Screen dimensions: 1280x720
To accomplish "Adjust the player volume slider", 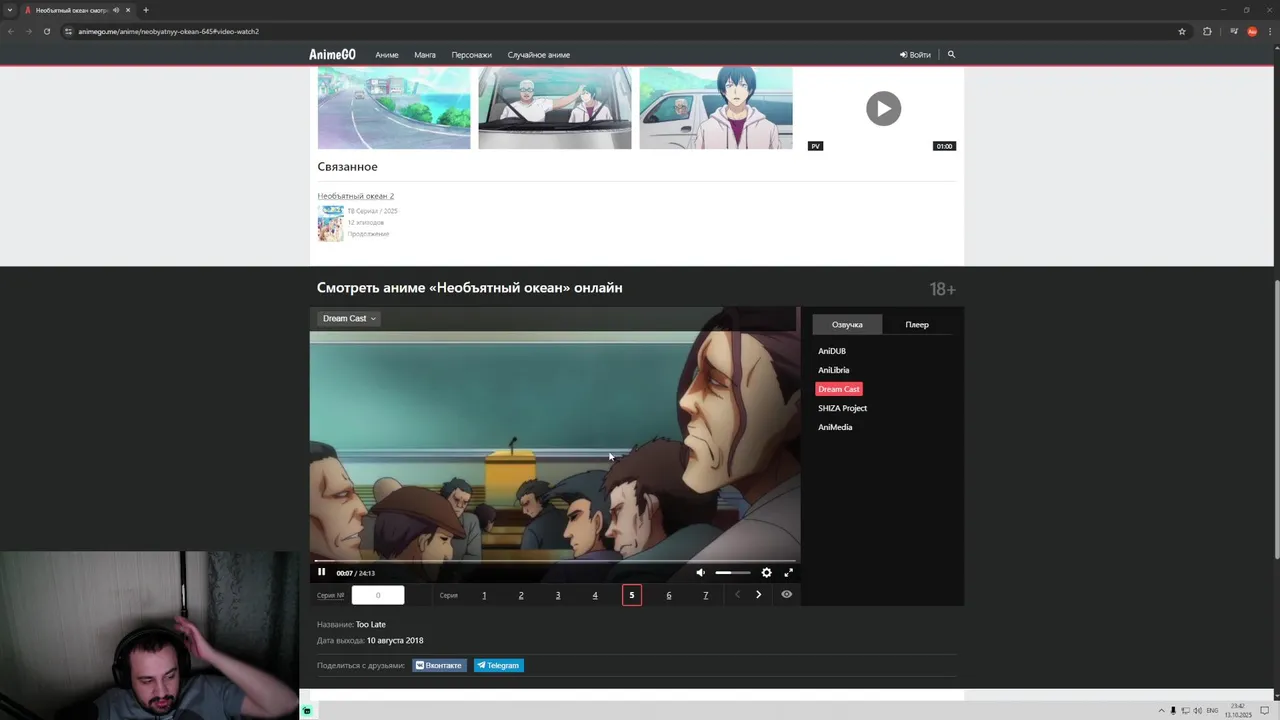I will coord(732,573).
